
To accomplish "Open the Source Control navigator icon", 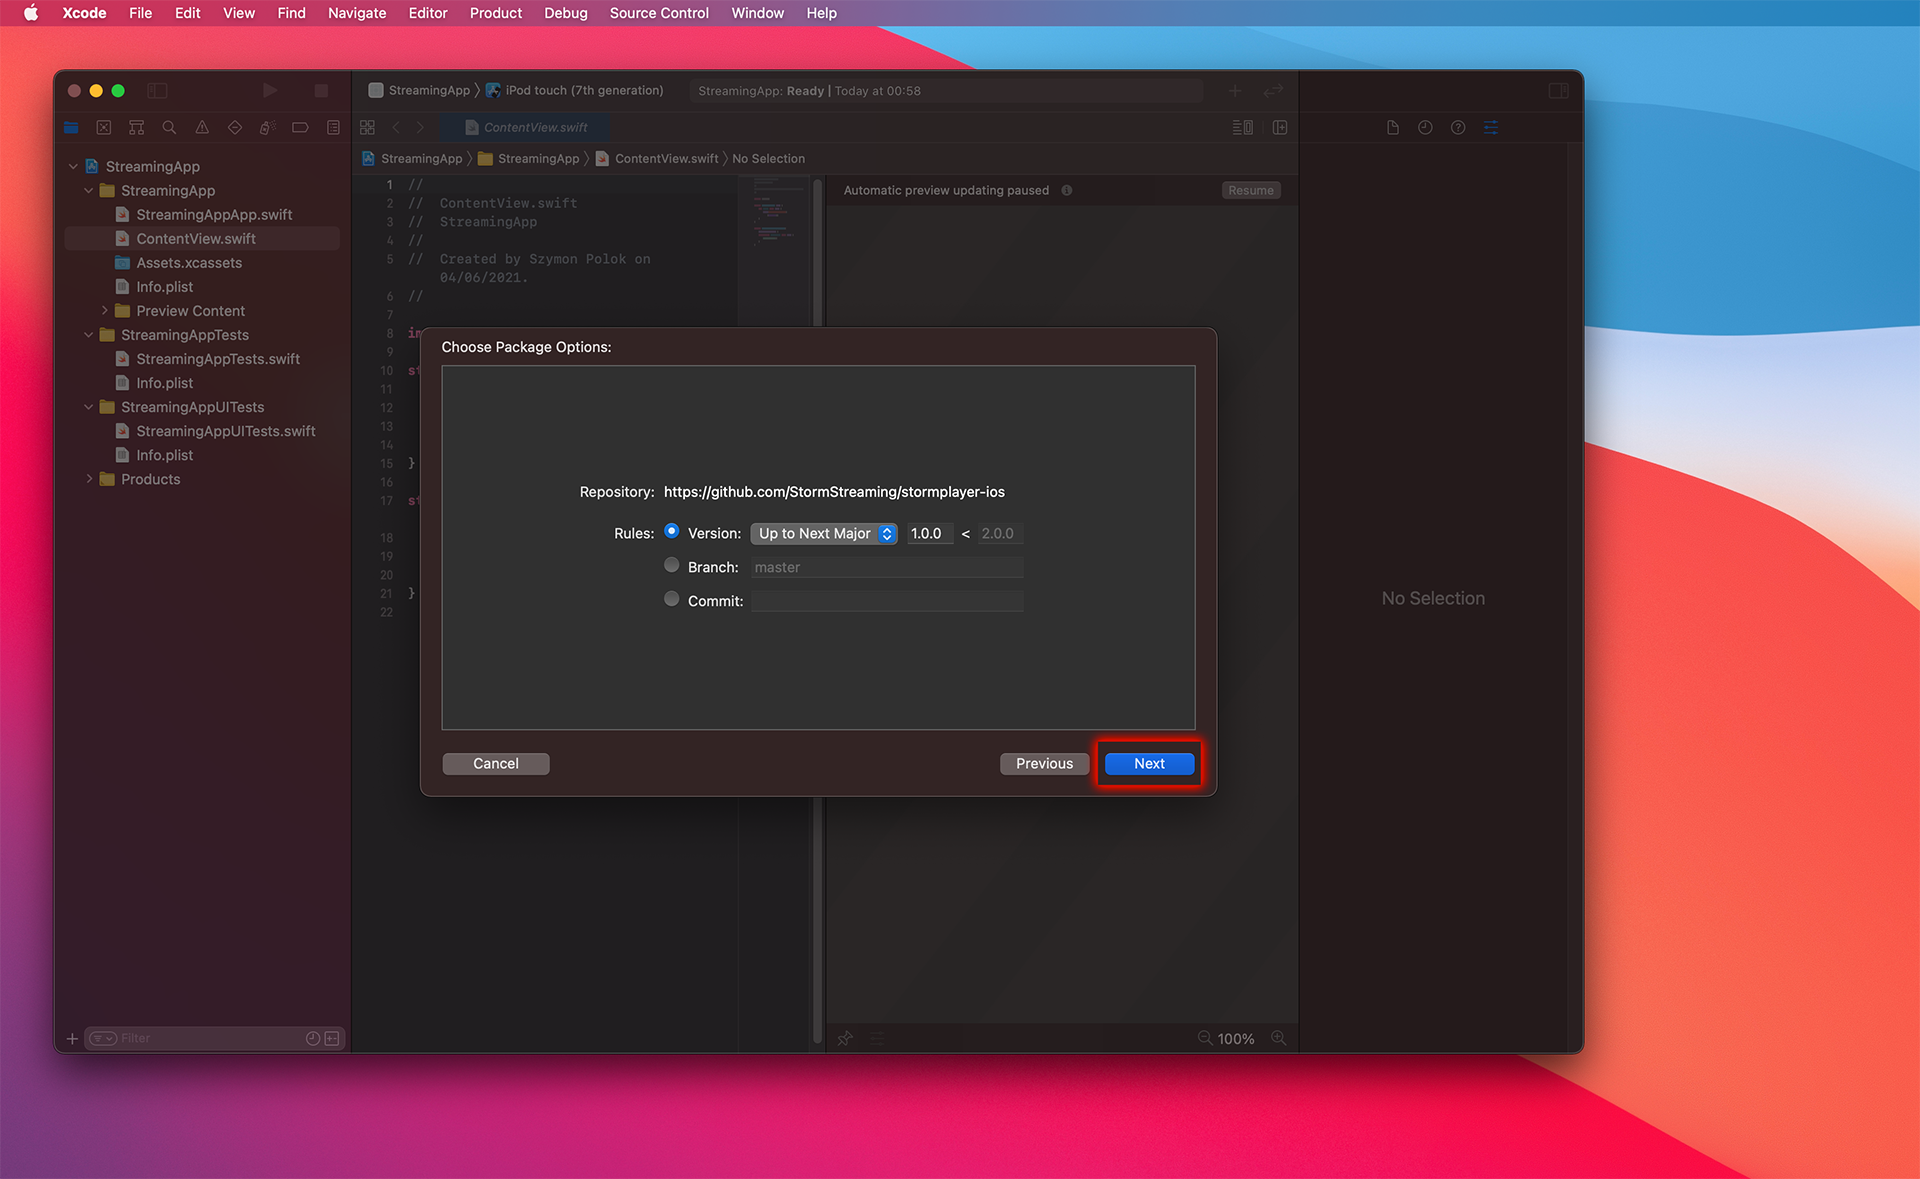I will (x=104, y=127).
